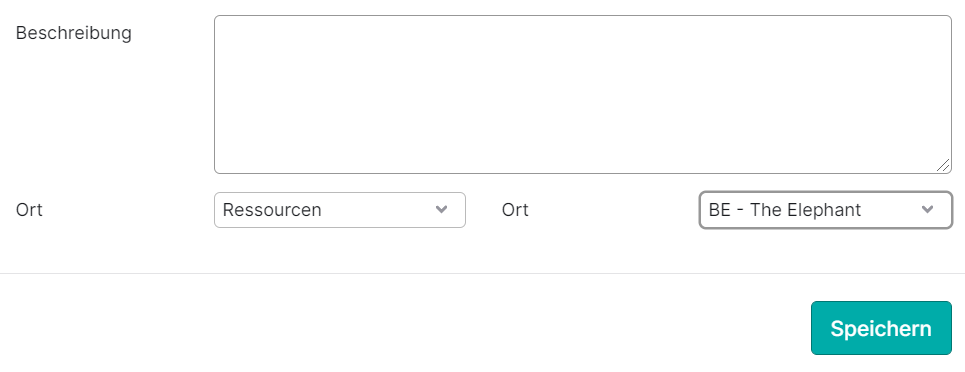Place cursor in the empty description box
The width and height of the screenshot is (965, 372).
[583, 94]
